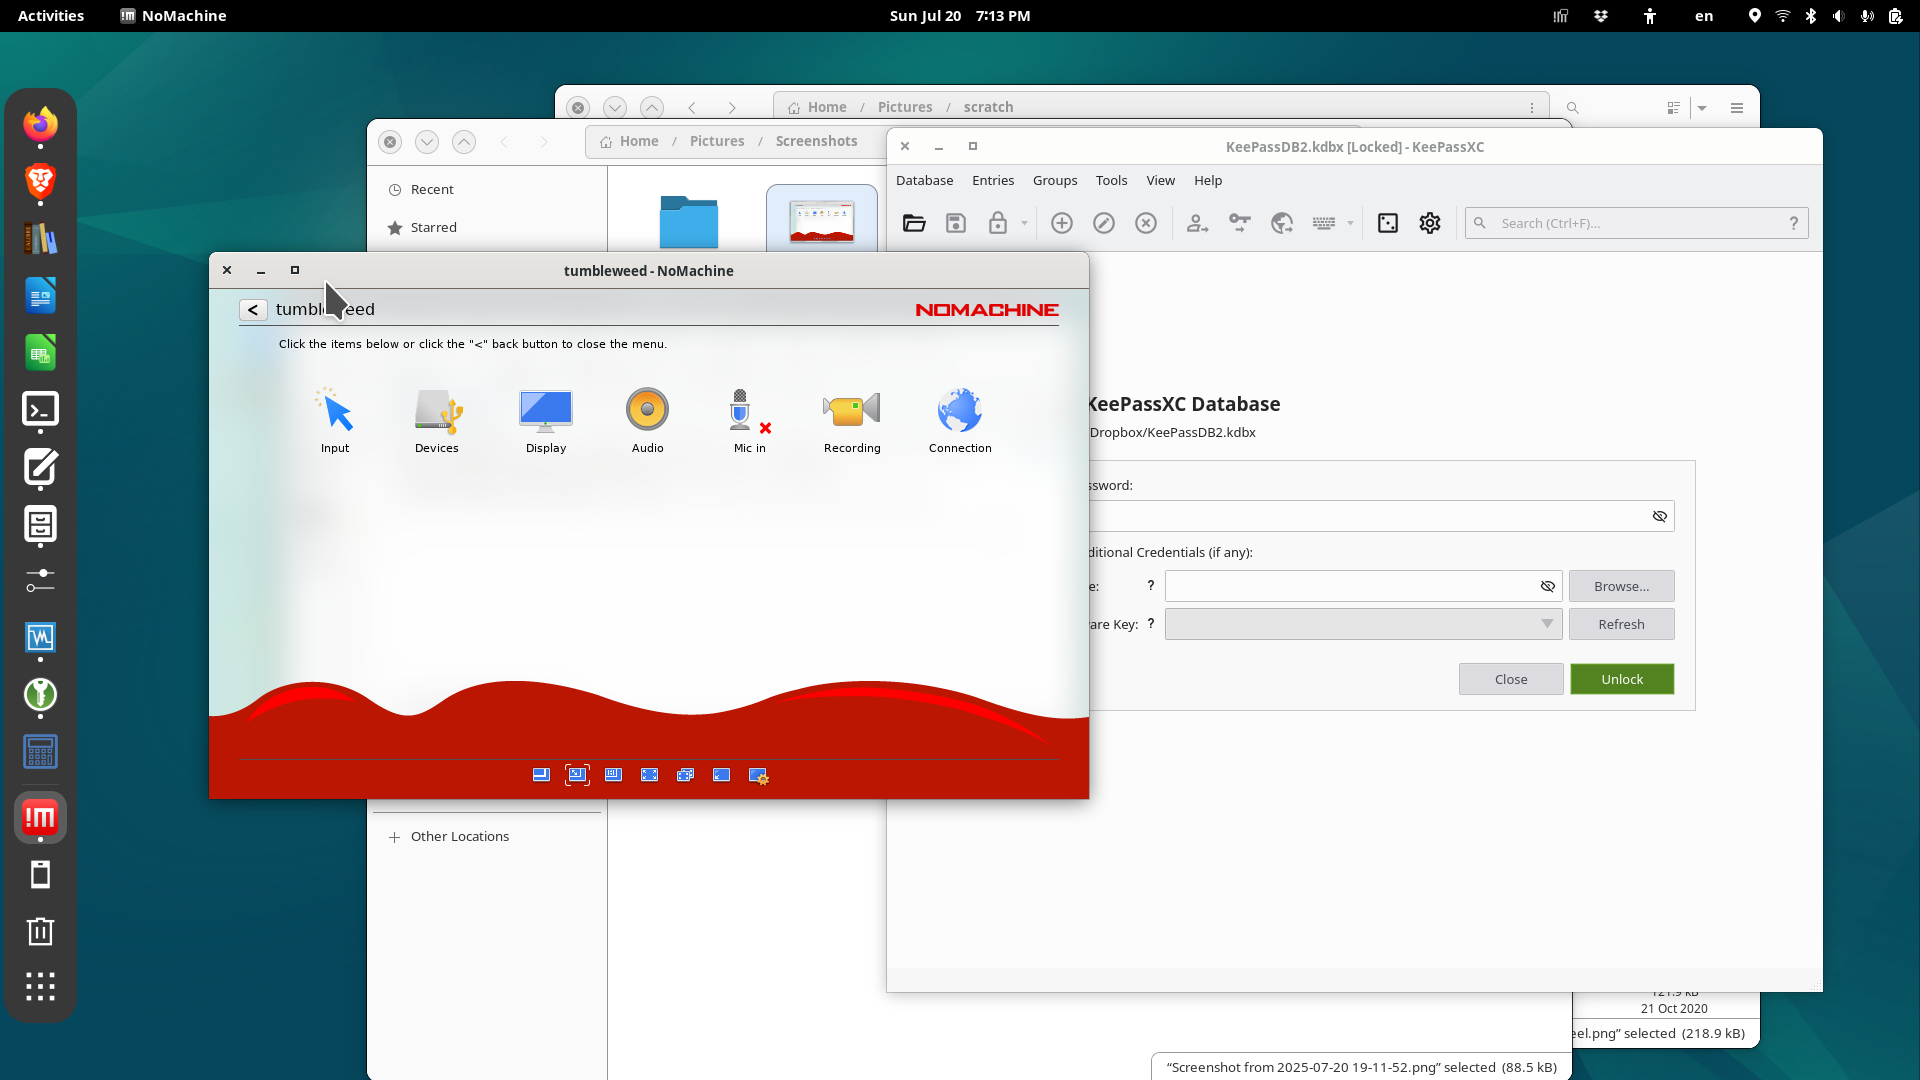
Task: Click Browse... button for key file
Action: click(1621, 586)
